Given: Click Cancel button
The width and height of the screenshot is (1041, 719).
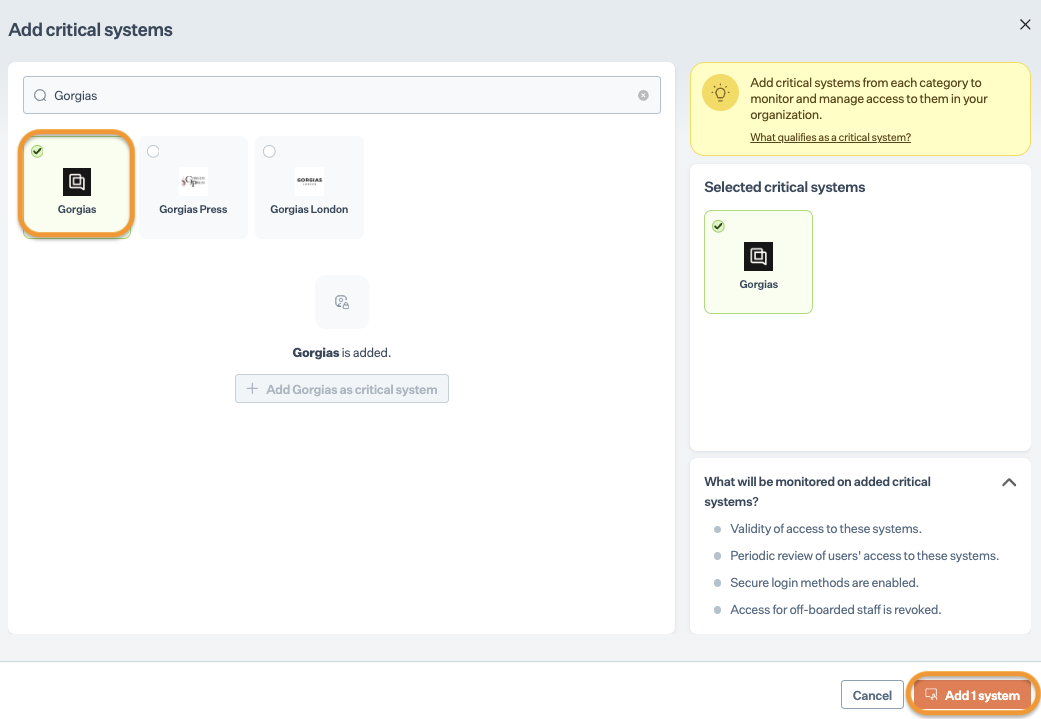Looking at the screenshot, I should (872, 695).
